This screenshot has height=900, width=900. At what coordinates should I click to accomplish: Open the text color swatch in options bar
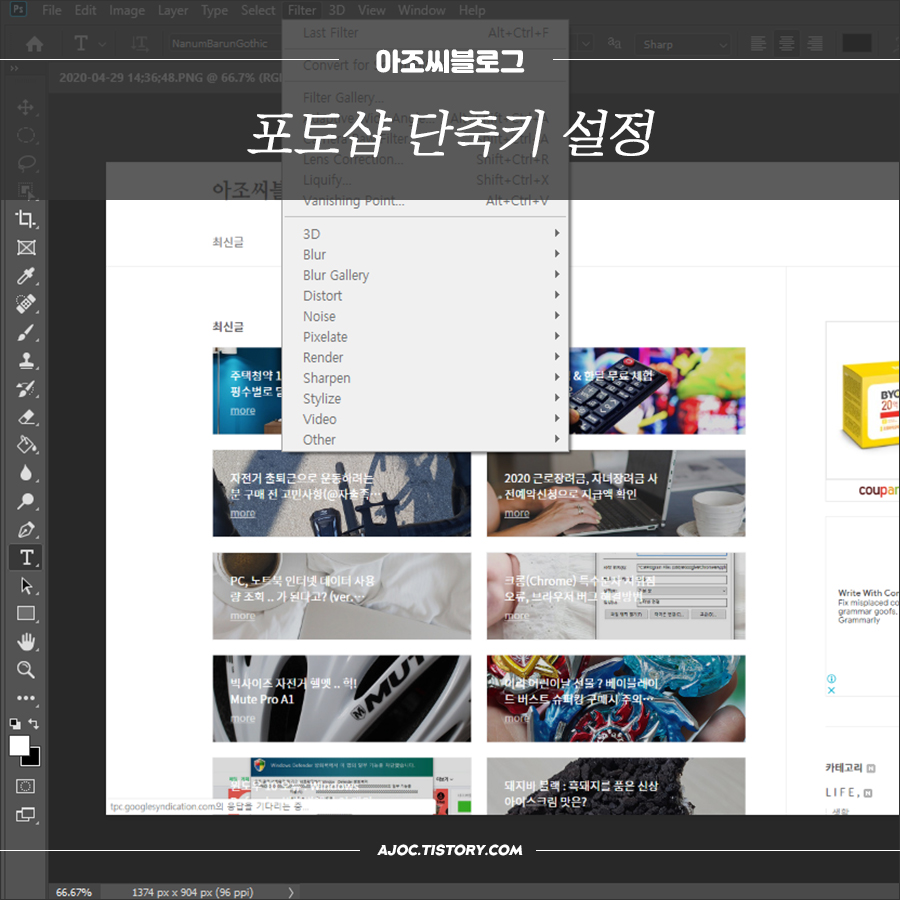856,44
